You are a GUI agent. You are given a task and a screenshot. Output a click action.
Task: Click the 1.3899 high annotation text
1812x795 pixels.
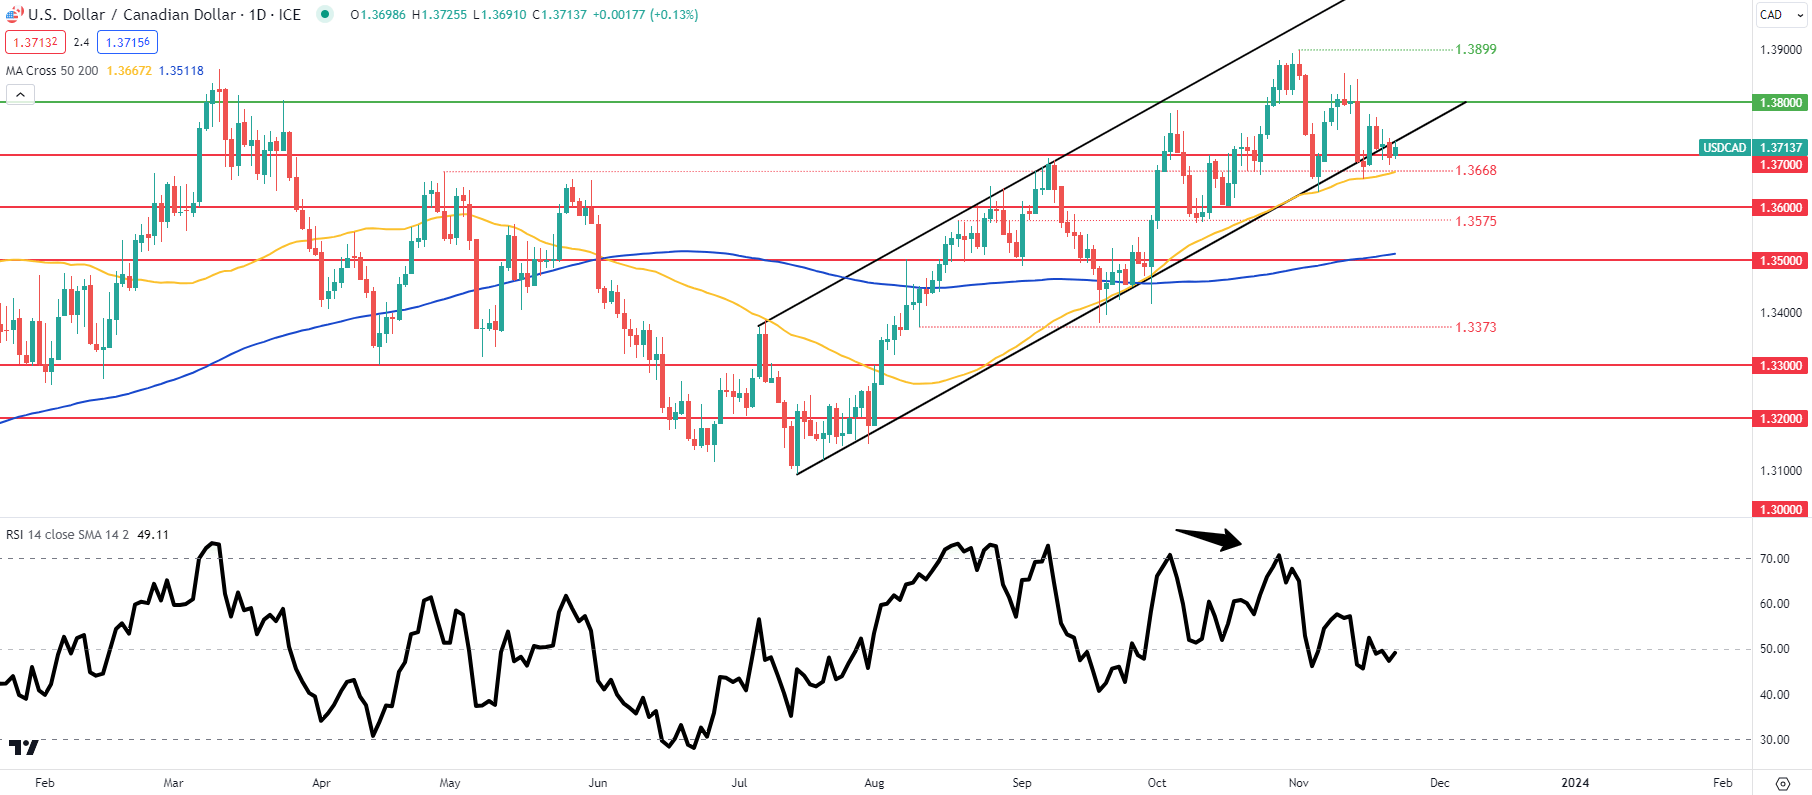coord(1476,49)
